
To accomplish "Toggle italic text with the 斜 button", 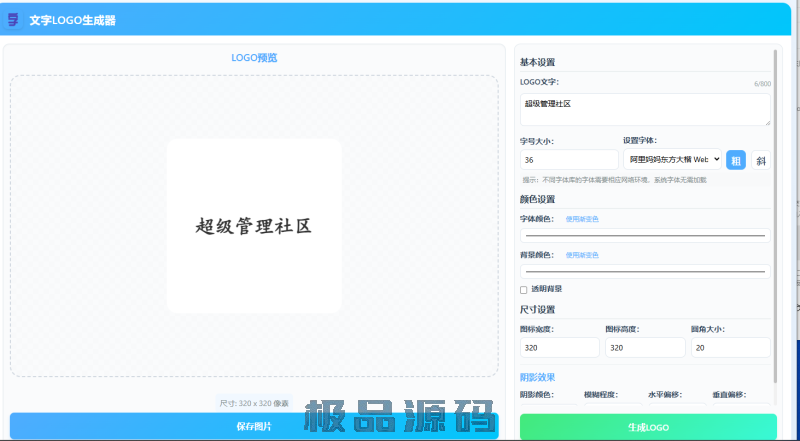I will coord(760,160).
